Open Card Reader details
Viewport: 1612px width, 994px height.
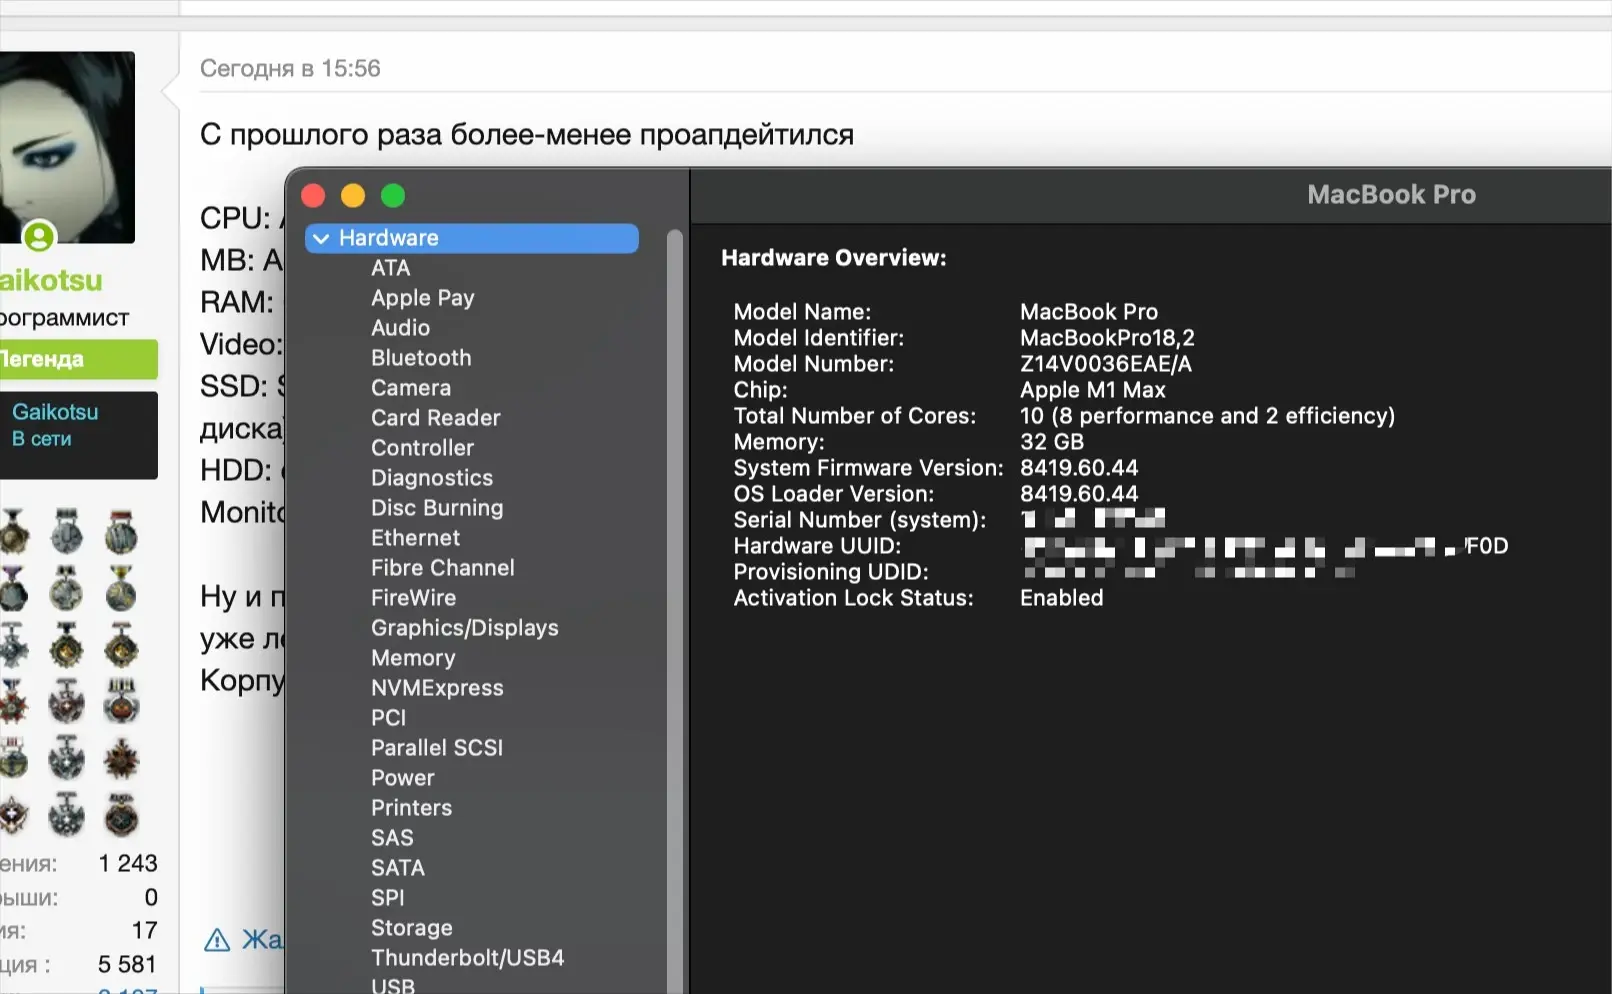coord(436,418)
